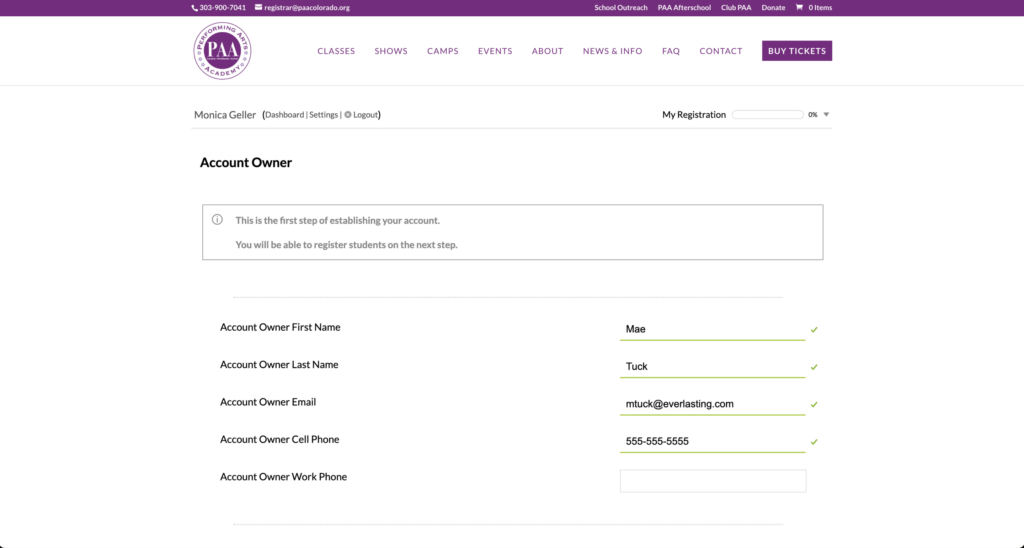Click the 0 Items cart link
Screen dimensions: 1024x548
820,8
